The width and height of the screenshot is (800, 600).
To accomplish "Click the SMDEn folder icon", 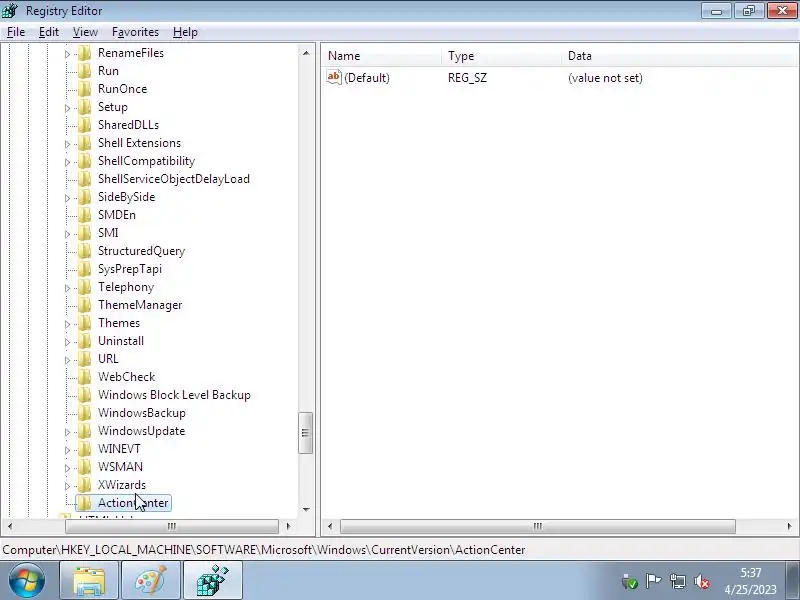I will tap(85, 215).
